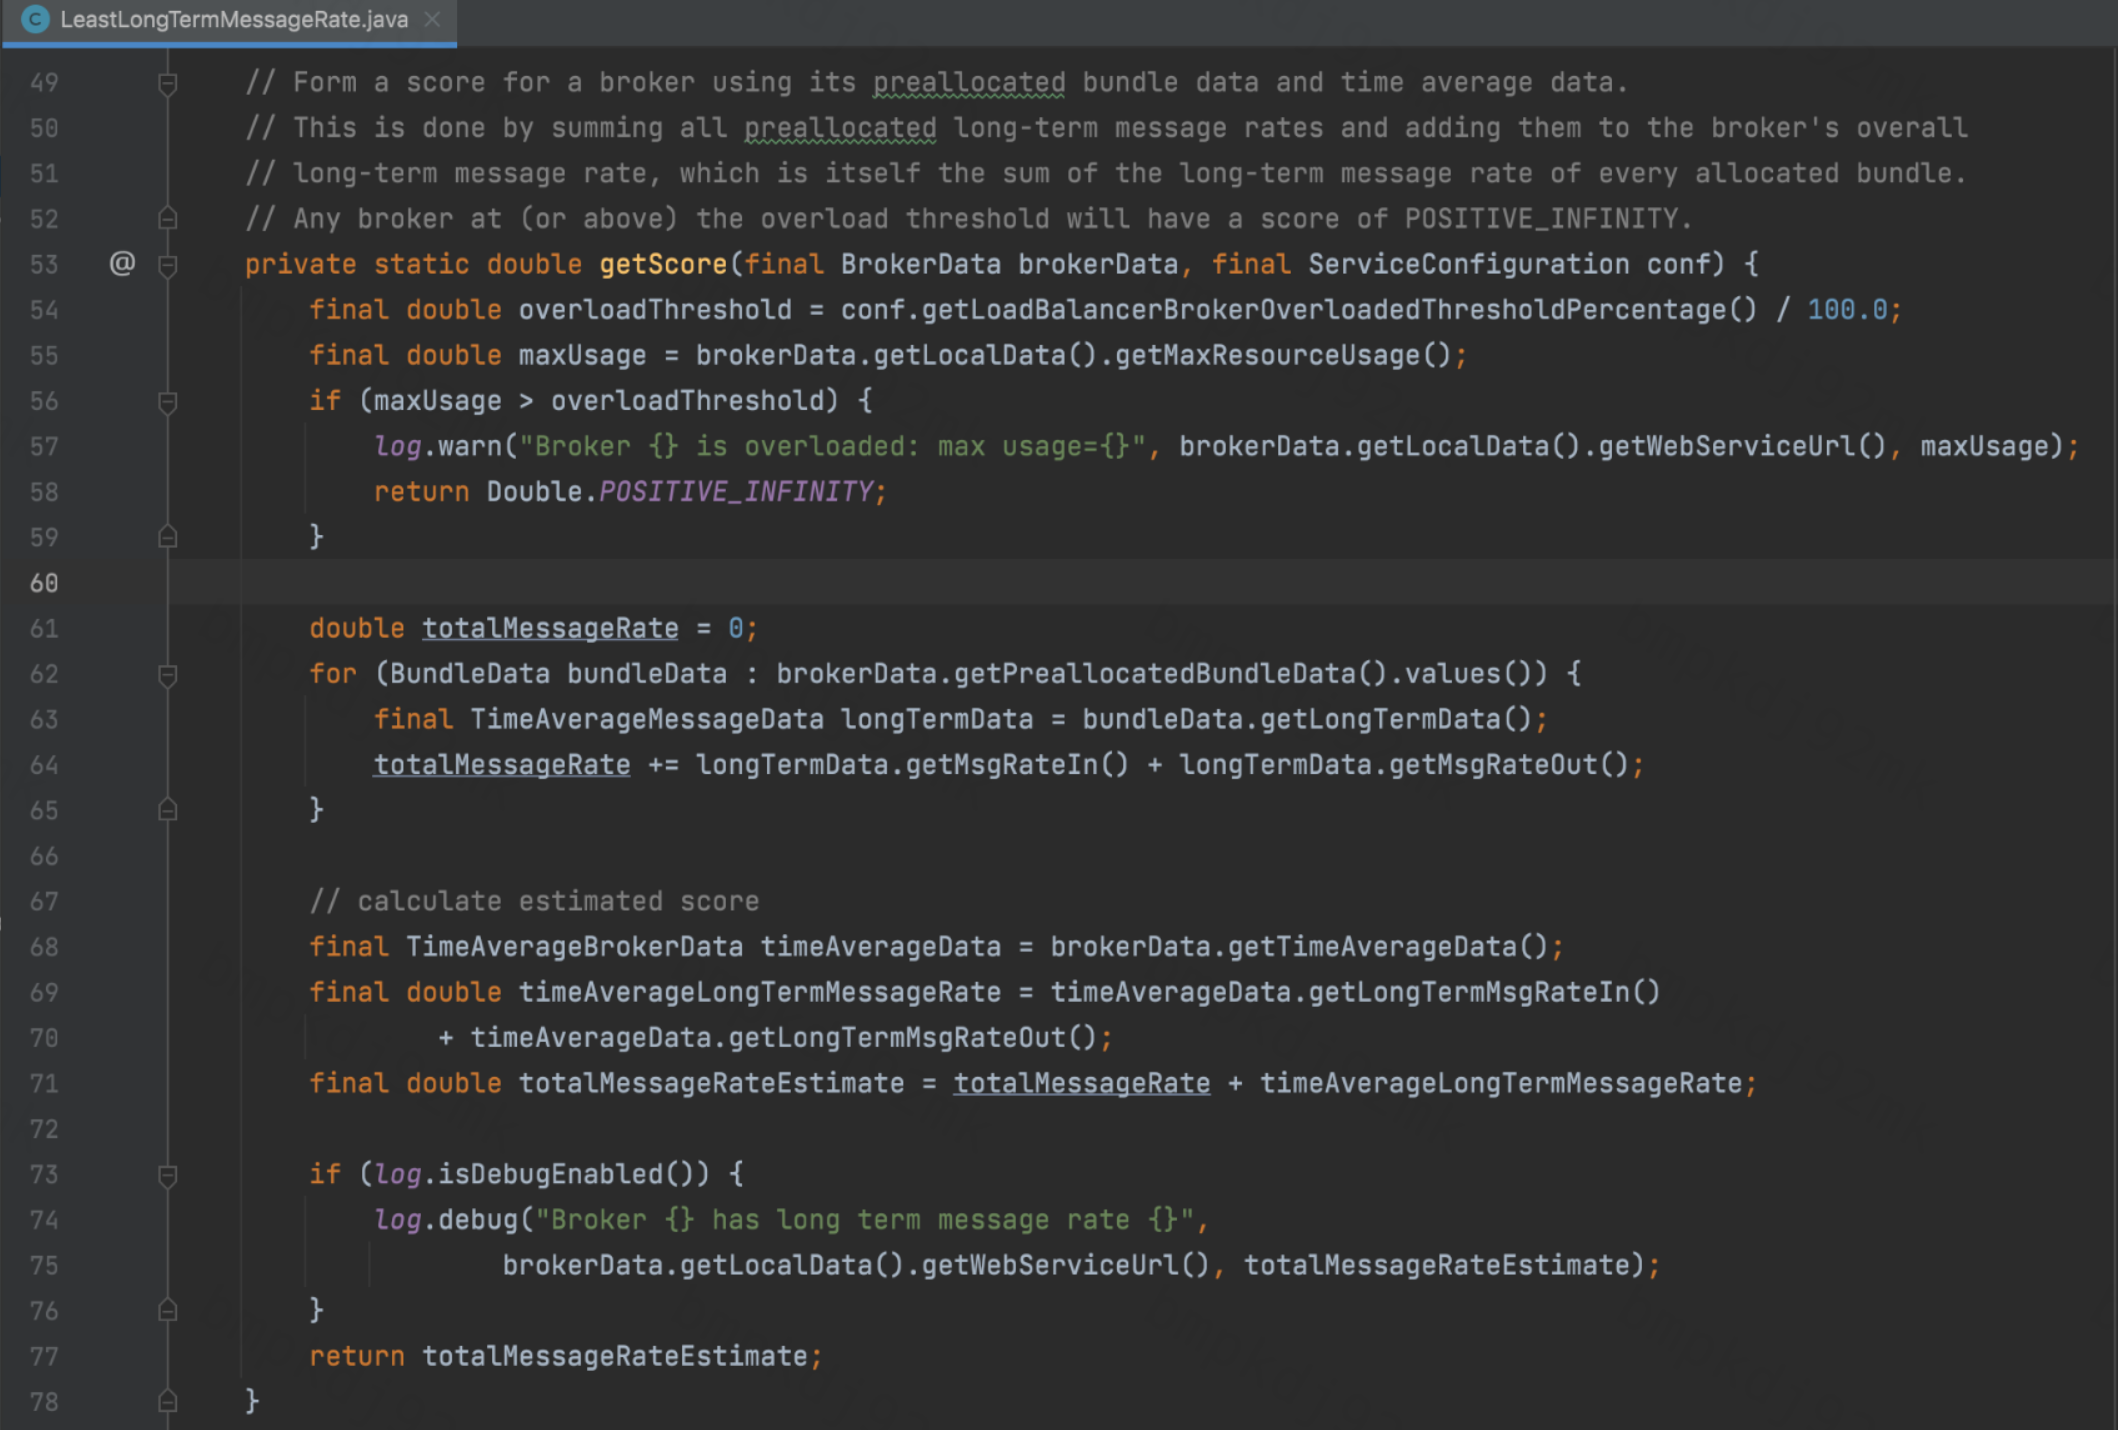Click TimeAverageBrokerData type on line 68
The width and height of the screenshot is (2118, 1430).
574,946
